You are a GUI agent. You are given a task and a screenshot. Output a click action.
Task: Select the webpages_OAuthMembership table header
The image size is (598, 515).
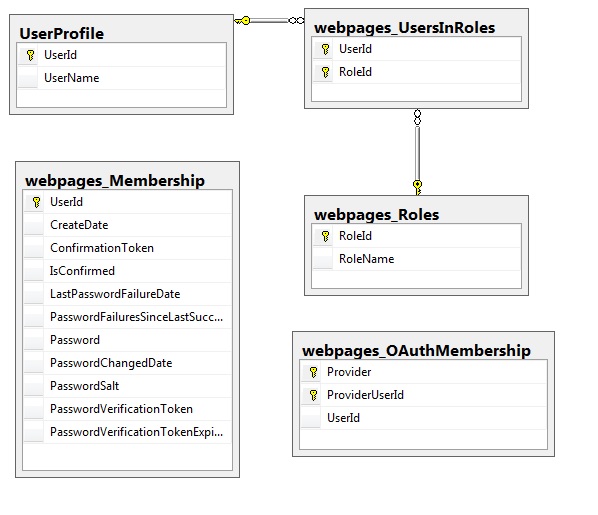(x=416, y=351)
